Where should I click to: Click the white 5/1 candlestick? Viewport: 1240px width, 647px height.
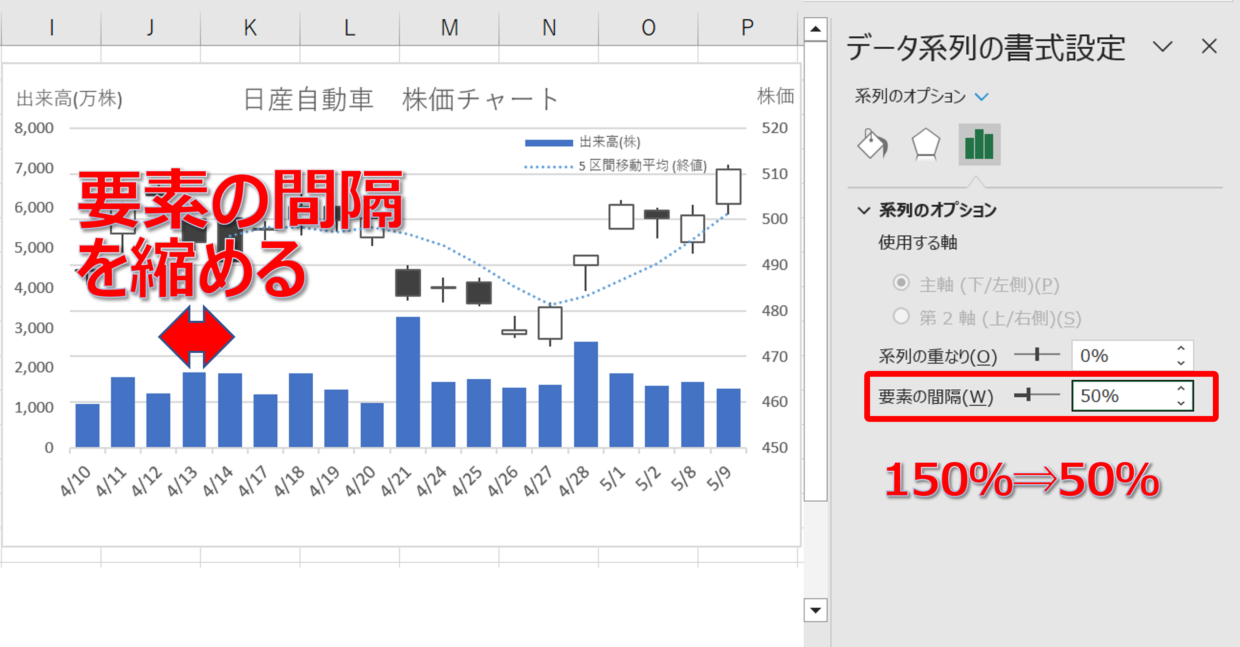click(x=622, y=216)
